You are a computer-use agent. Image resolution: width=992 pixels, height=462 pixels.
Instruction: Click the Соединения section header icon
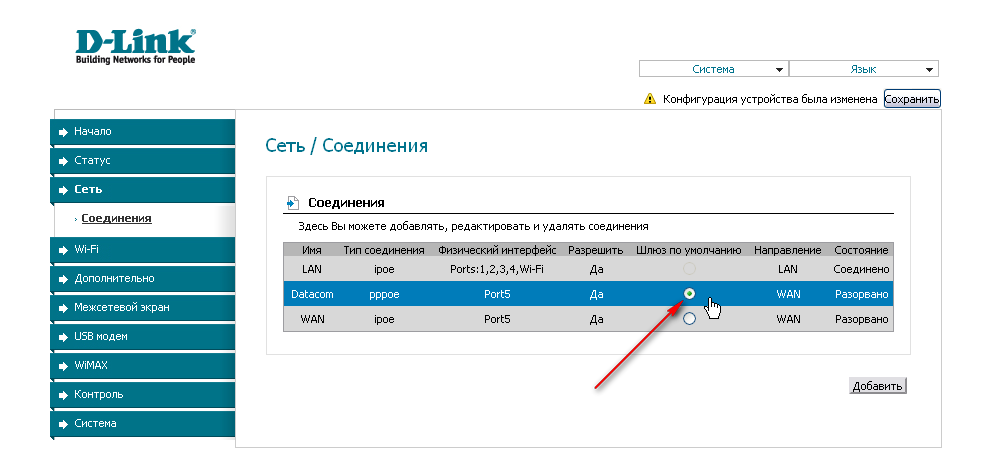point(292,203)
